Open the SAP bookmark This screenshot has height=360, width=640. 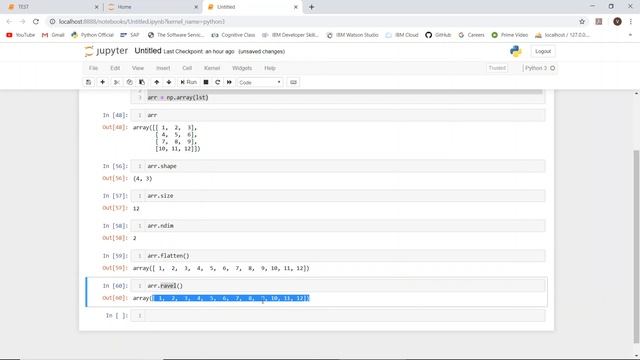(130, 35)
